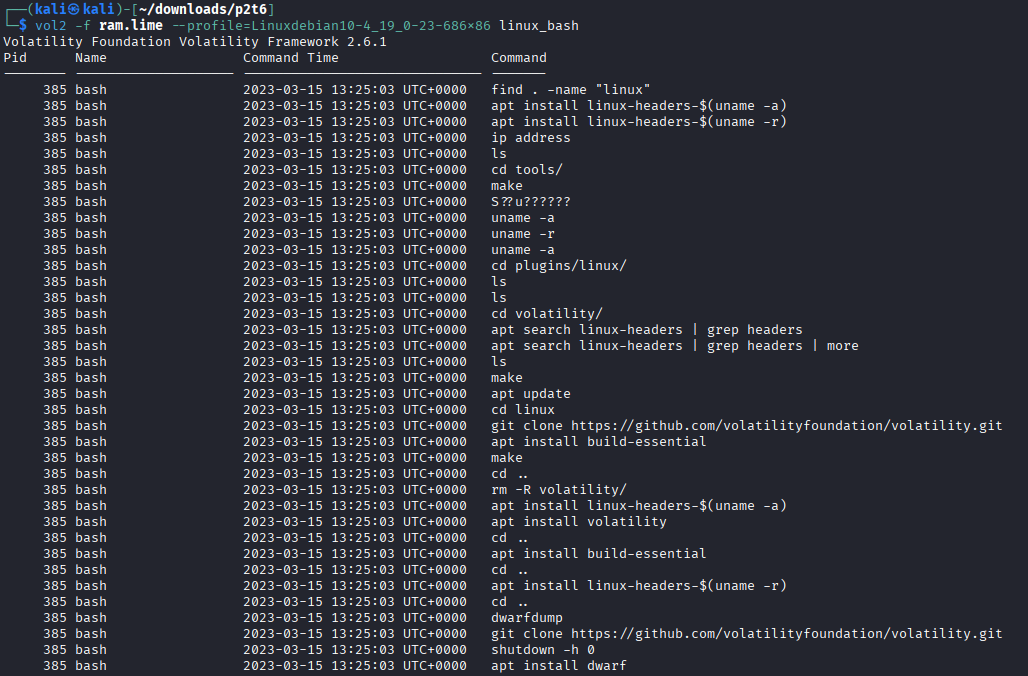Select the ram.lime filename argument

130,25
